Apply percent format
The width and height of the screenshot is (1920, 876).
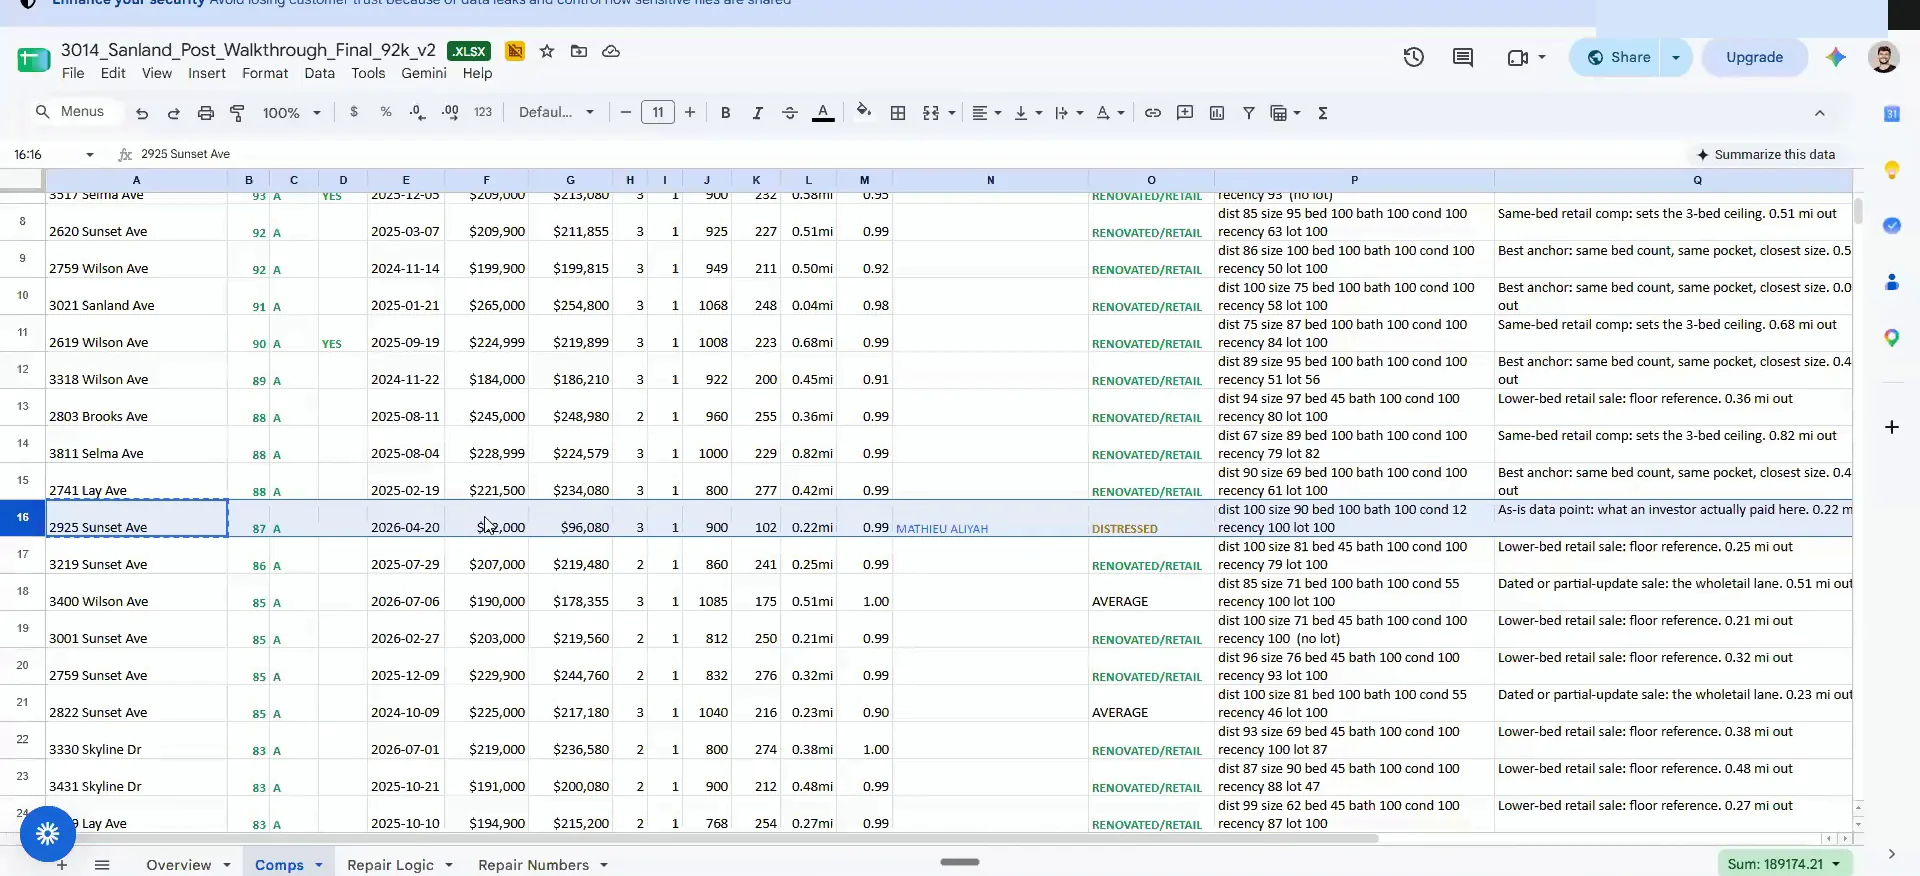pos(386,112)
